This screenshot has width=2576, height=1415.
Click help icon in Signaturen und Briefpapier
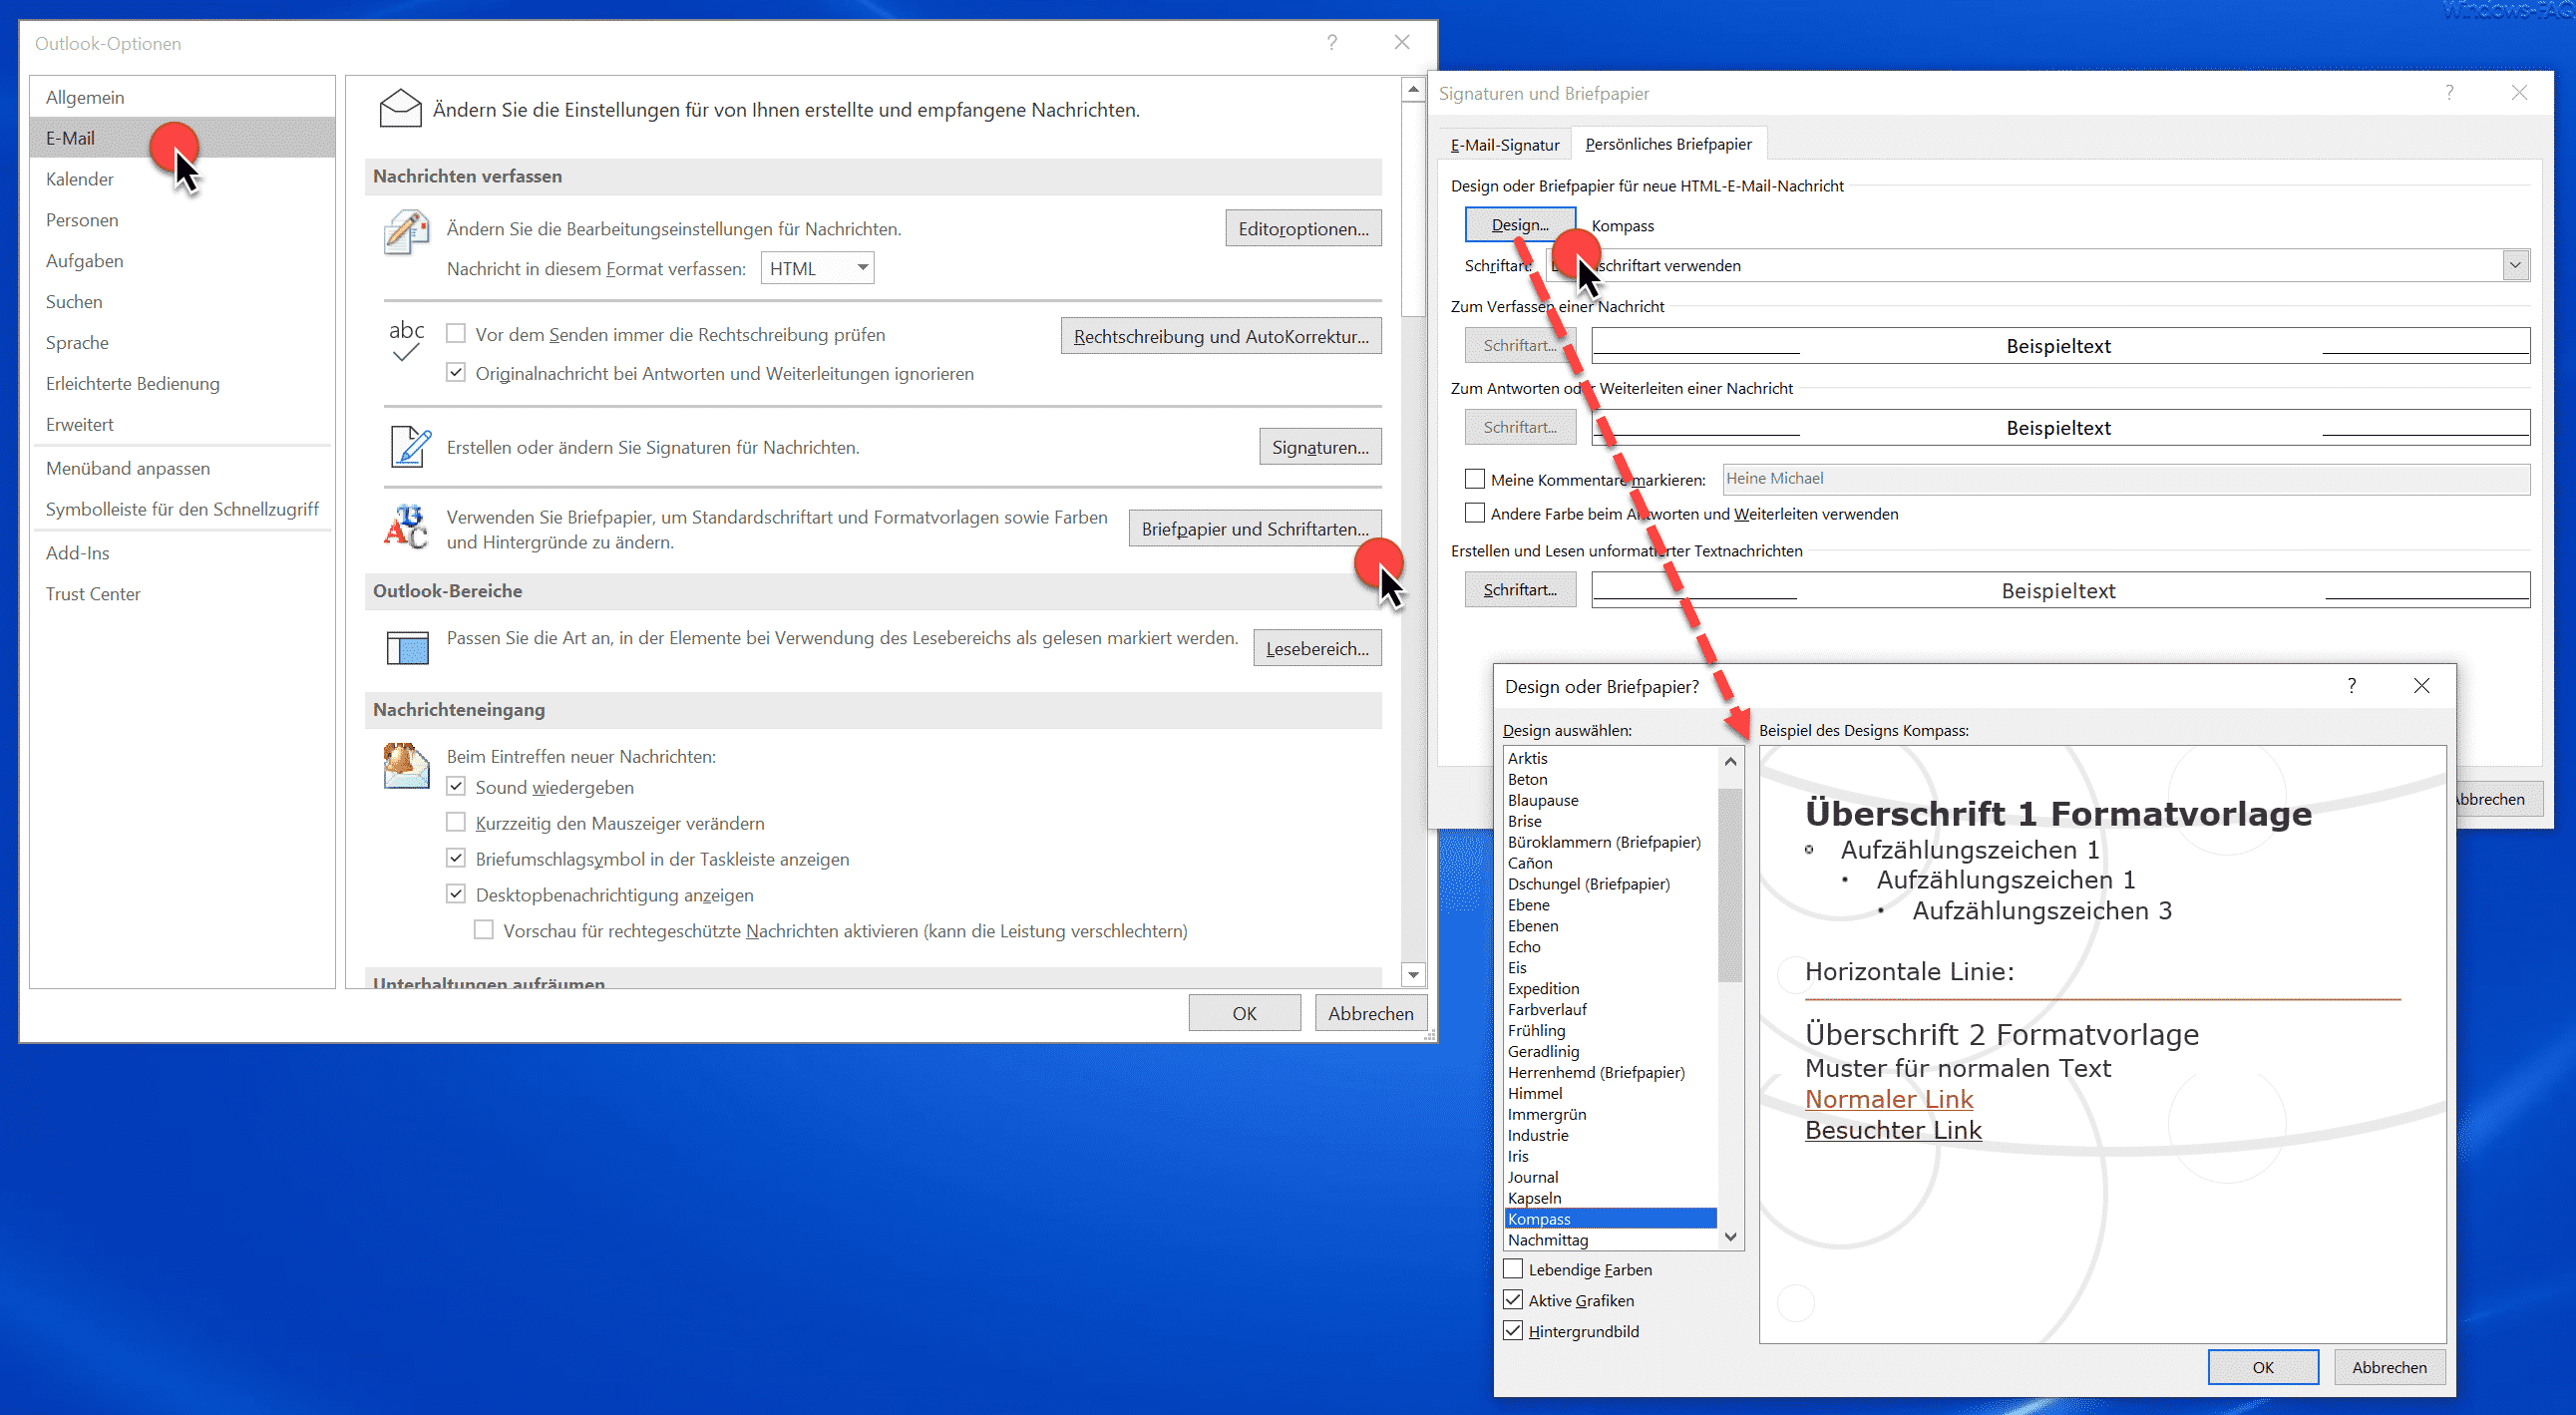click(x=2449, y=92)
